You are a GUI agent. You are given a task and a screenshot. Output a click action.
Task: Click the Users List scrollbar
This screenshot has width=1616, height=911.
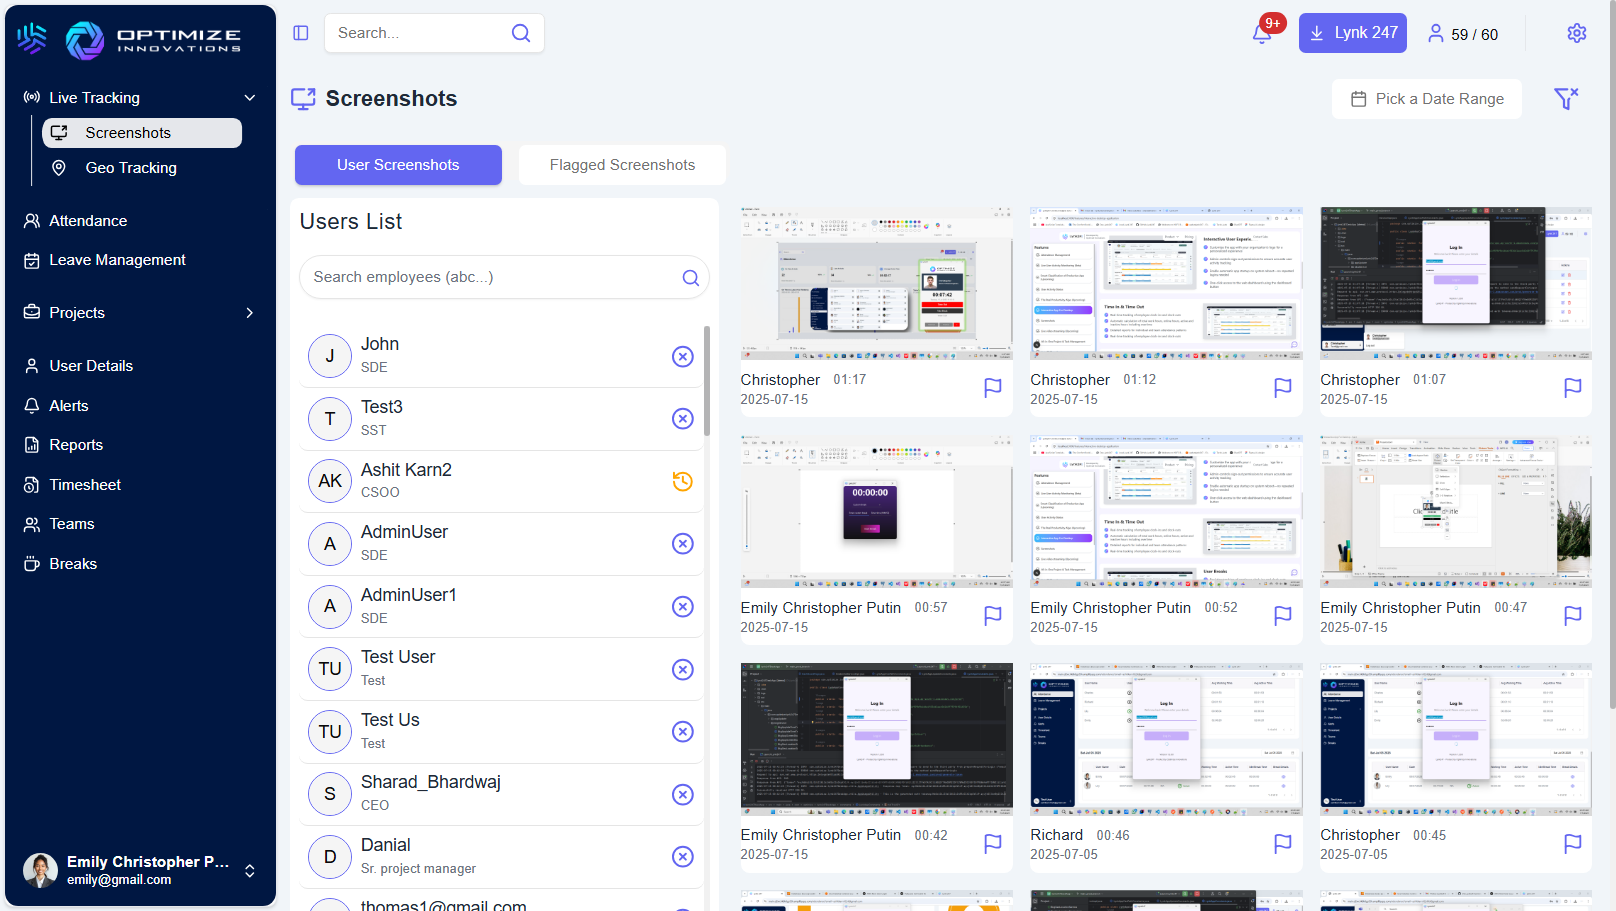coord(707,380)
